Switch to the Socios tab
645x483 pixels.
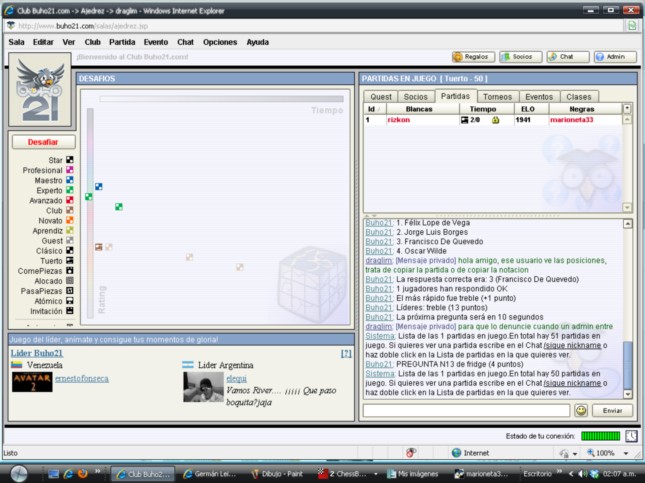click(x=415, y=97)
